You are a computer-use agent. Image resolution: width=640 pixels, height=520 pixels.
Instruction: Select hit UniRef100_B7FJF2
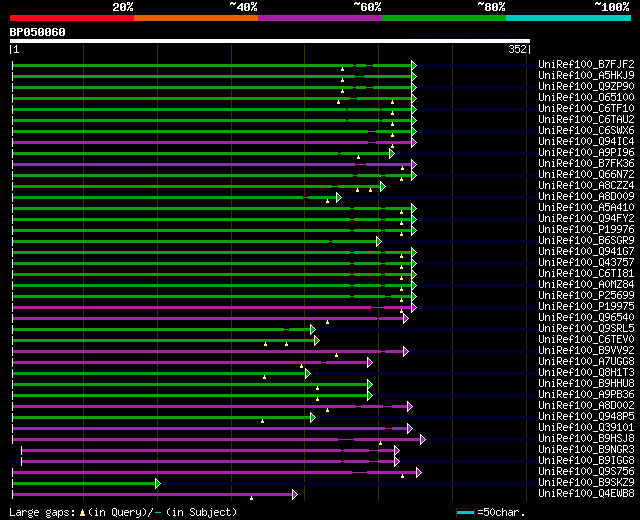[586, 64]
